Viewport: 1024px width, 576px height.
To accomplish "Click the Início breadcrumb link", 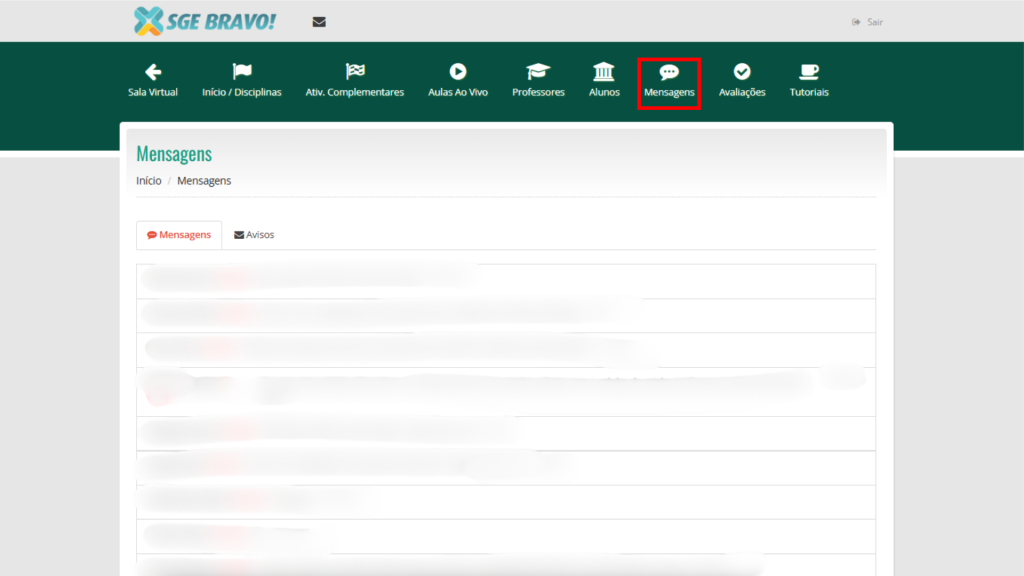I will pos(149,181).
